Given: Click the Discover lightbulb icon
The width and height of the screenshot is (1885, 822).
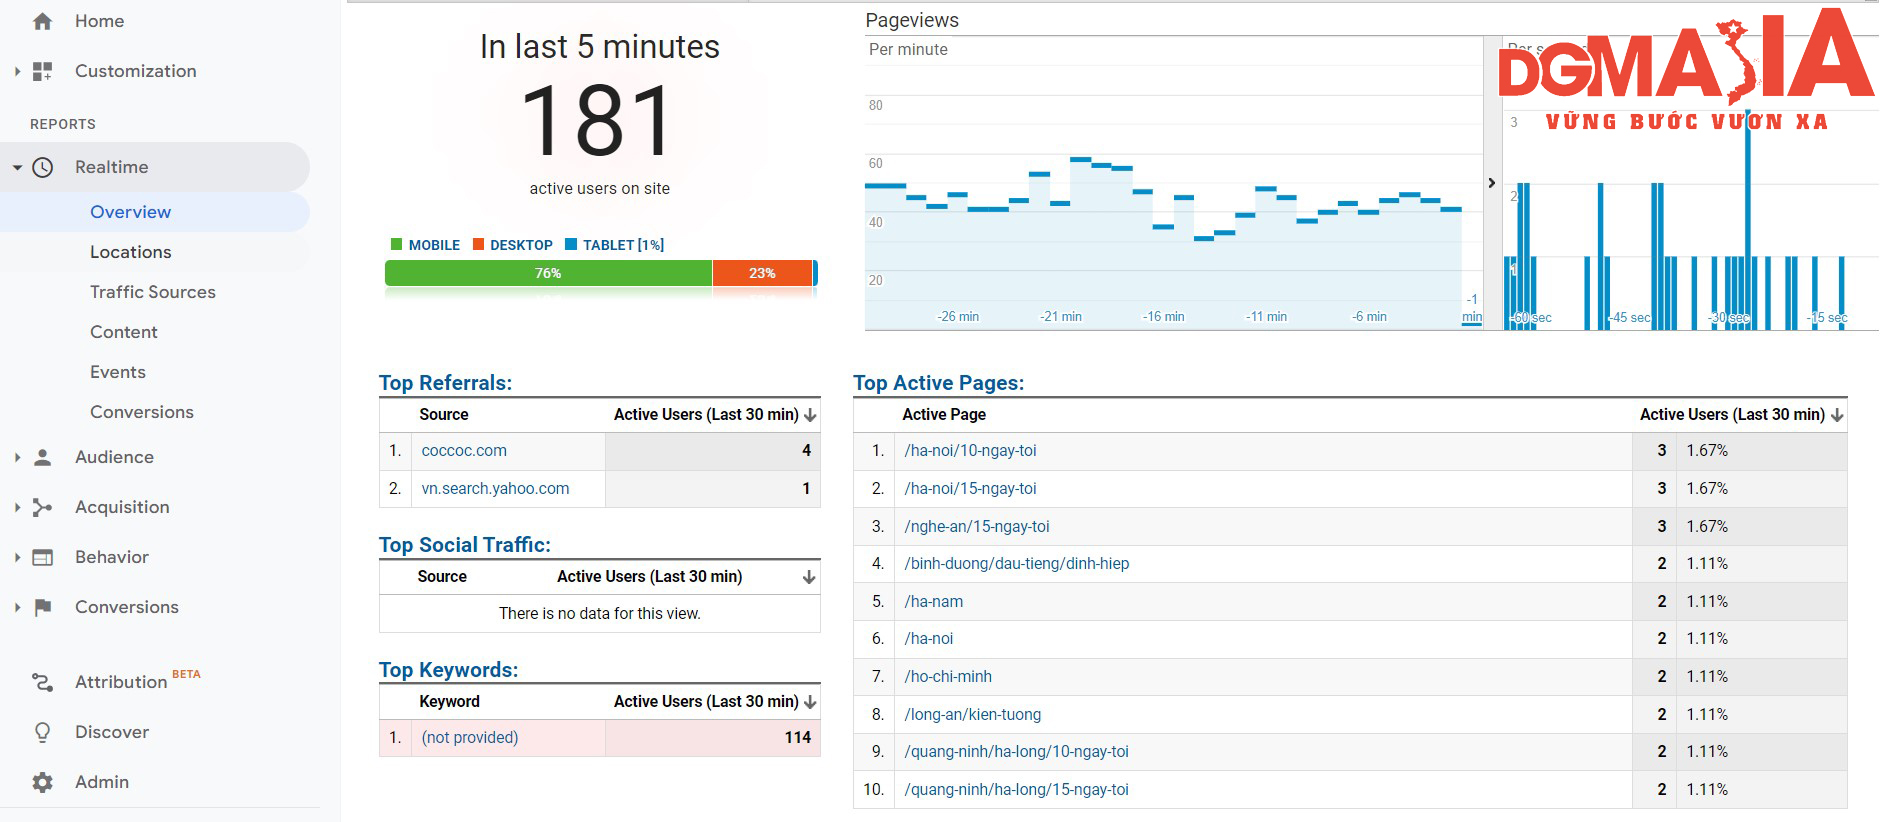Looking at the screenshot, I should 42,732.
